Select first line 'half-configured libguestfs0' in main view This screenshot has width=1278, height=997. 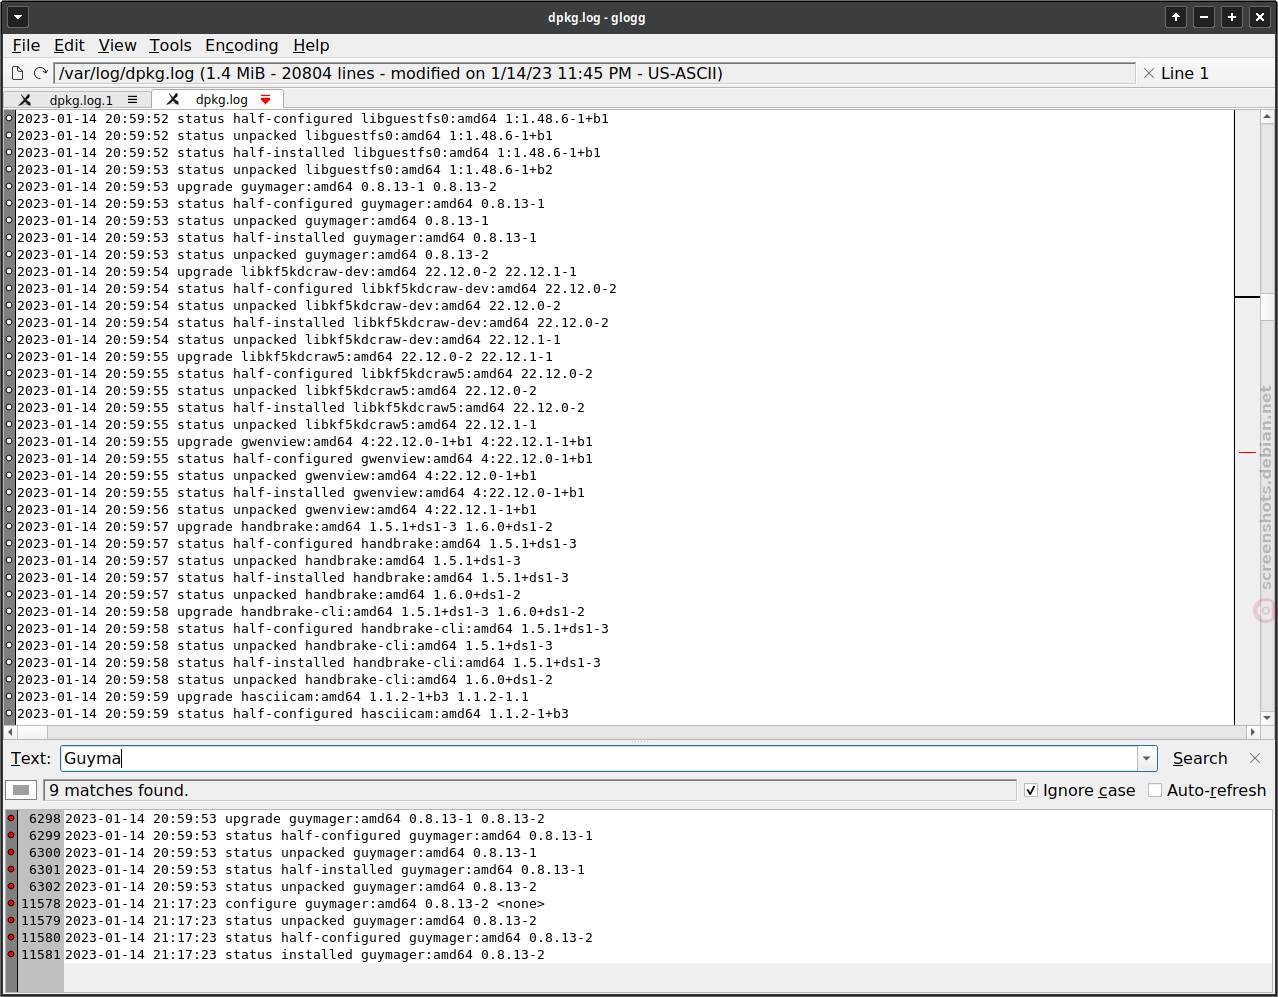coord(313,118)
